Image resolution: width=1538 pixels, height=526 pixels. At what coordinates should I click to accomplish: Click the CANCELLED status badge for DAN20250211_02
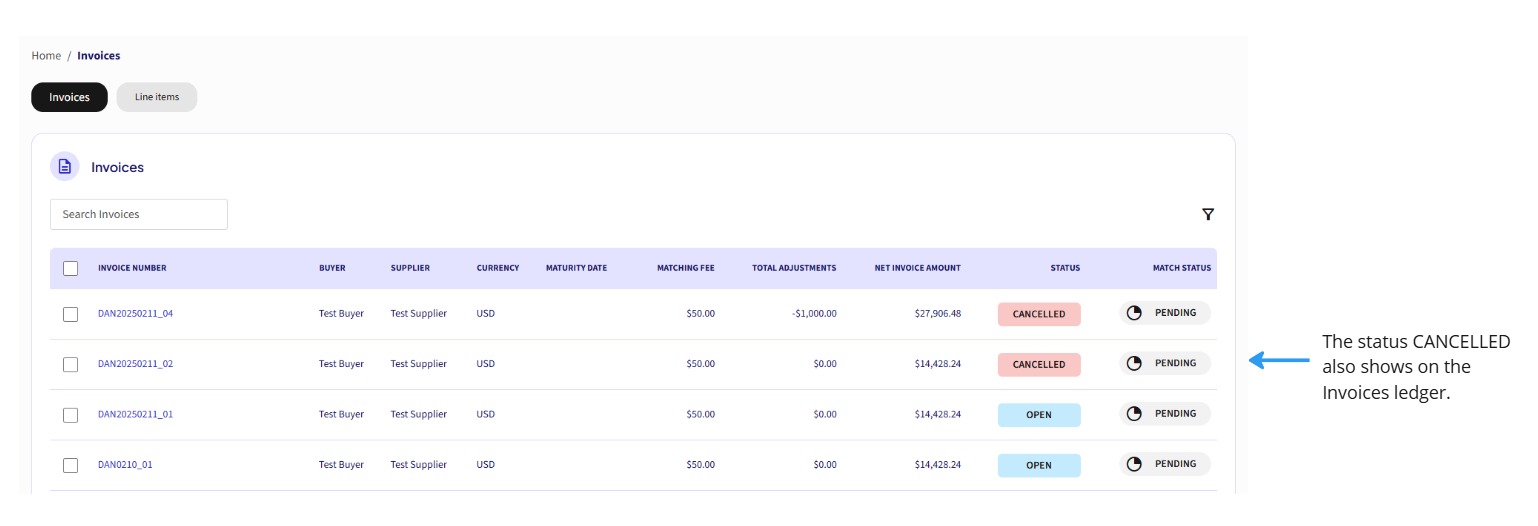click(1039, 364)
